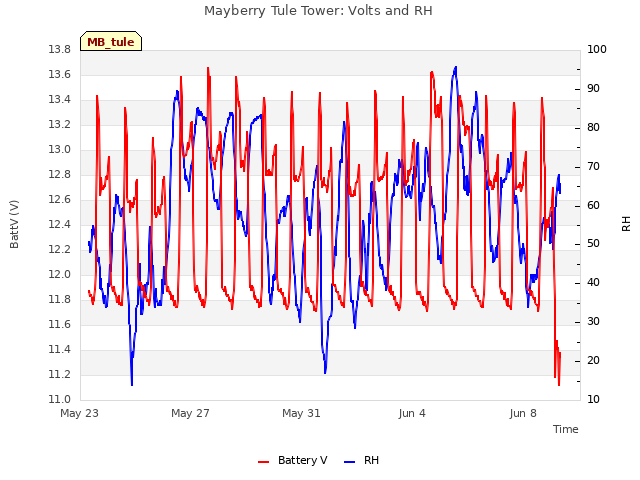Click the 11.4 voltage axis value
The image size is (640, 480).
[60, 349]
